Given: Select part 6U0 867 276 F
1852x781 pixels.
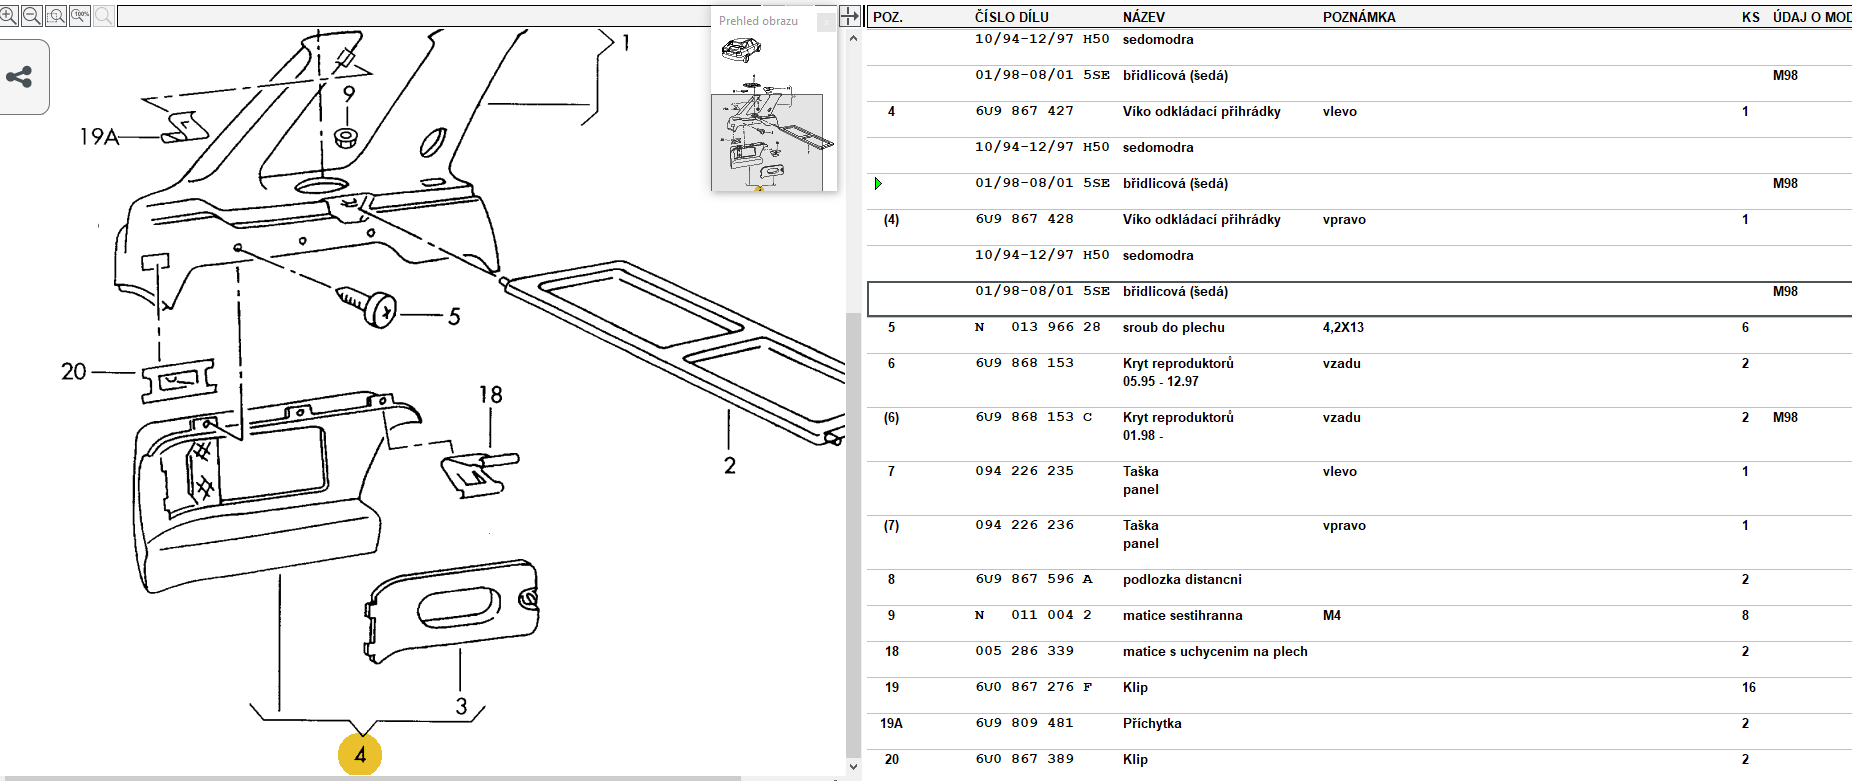Looking at the screenshot, I should pyautogui.click(x=1034, y=687).
